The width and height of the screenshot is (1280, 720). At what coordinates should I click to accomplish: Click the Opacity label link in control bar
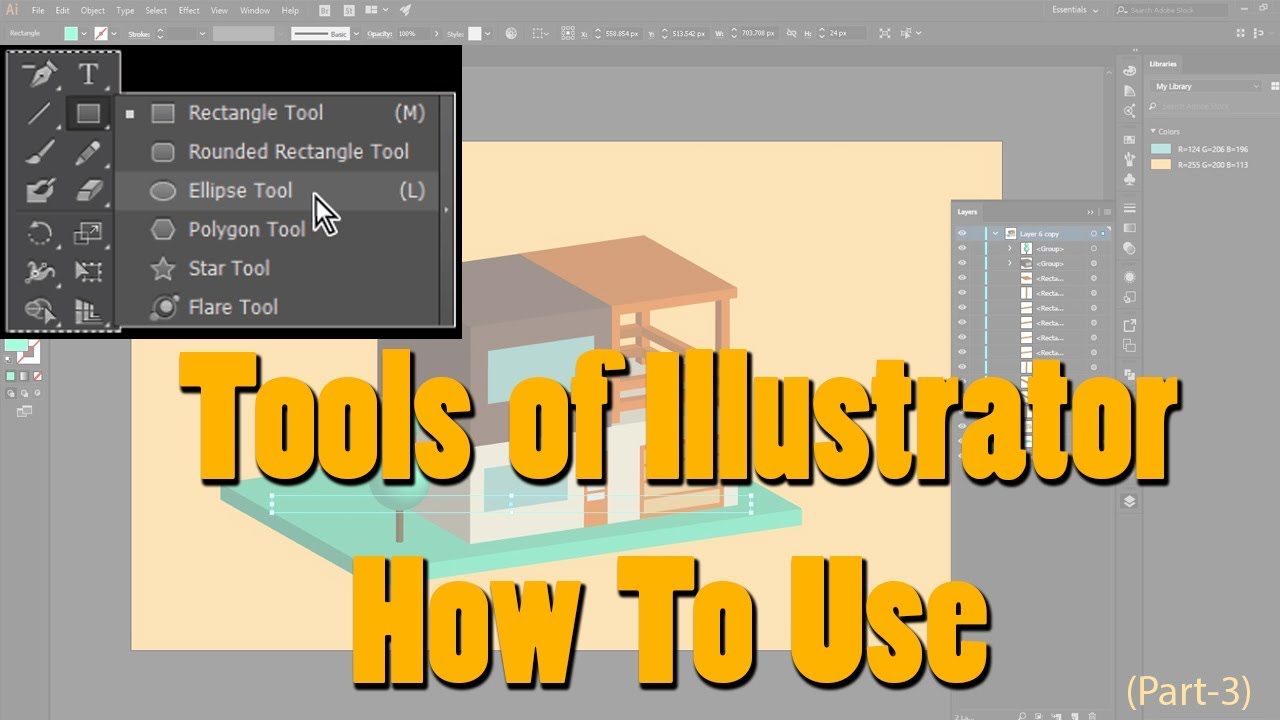(379, 33)
